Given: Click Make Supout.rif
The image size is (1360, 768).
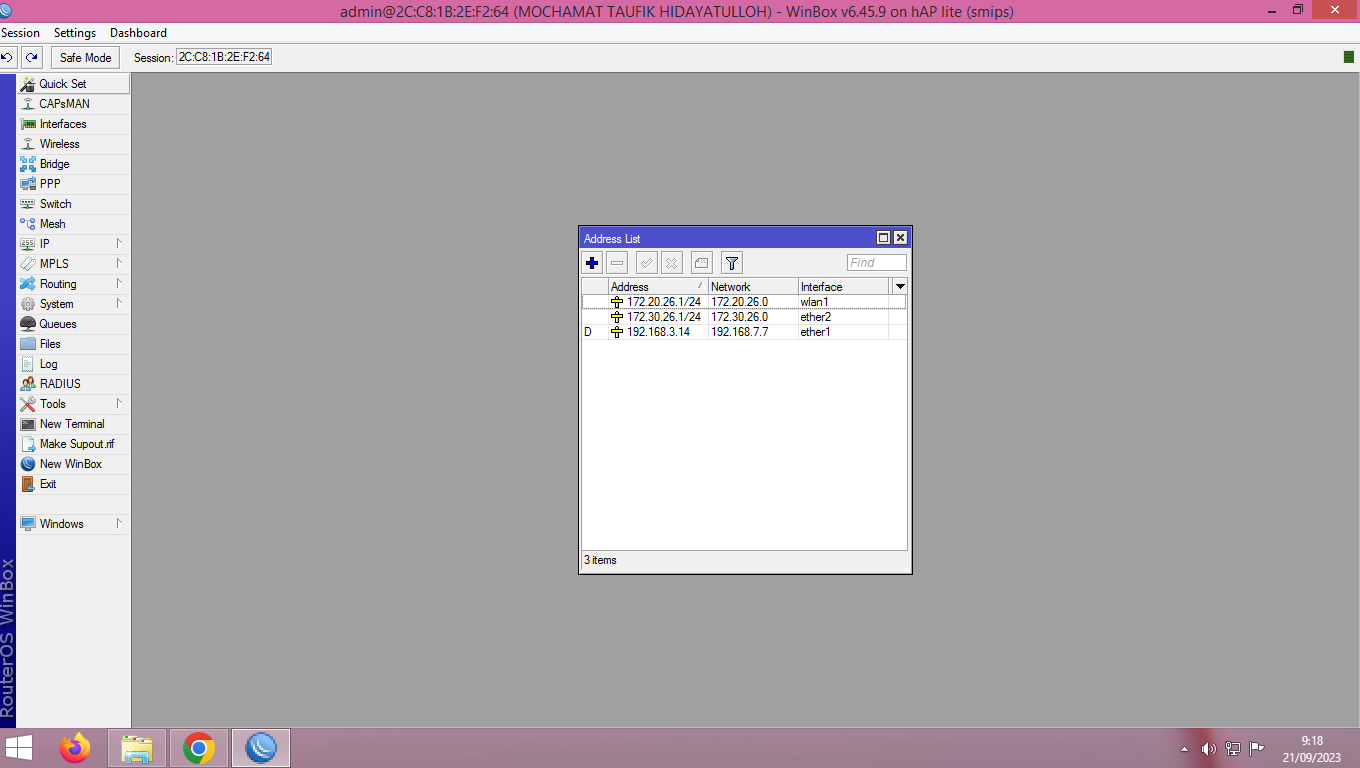Looking at the screenshot, I should (x=73, y=444).
